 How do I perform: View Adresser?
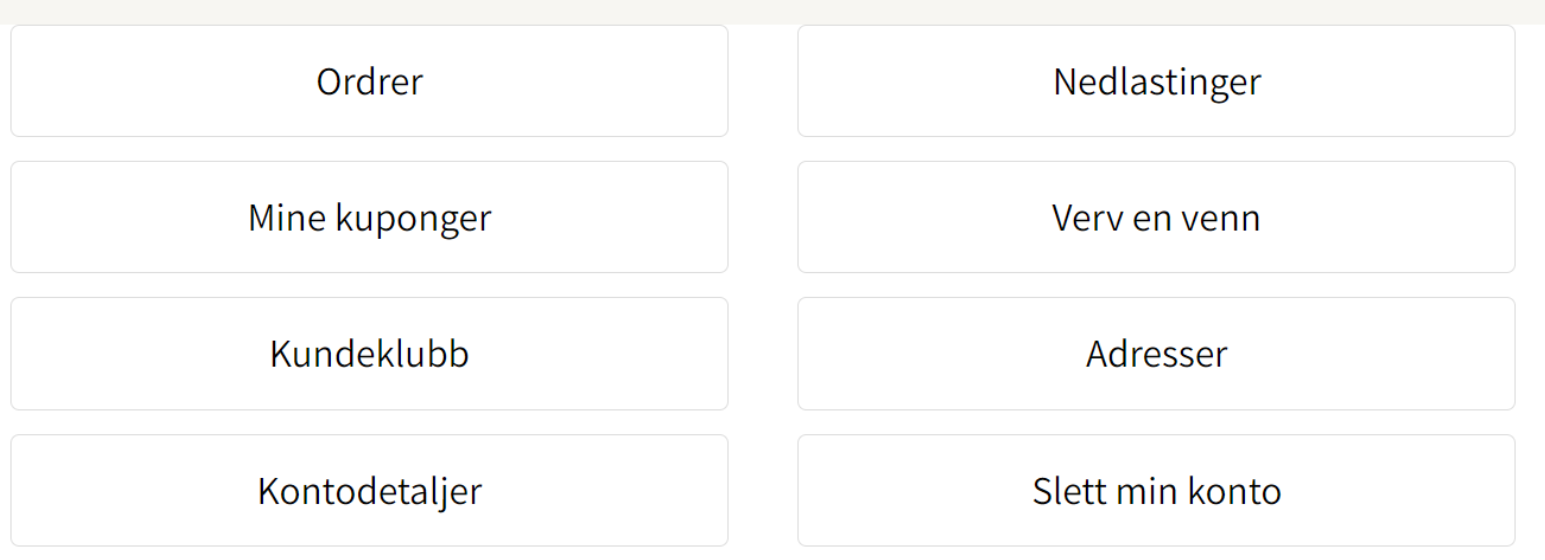(x=1156, y=354)
